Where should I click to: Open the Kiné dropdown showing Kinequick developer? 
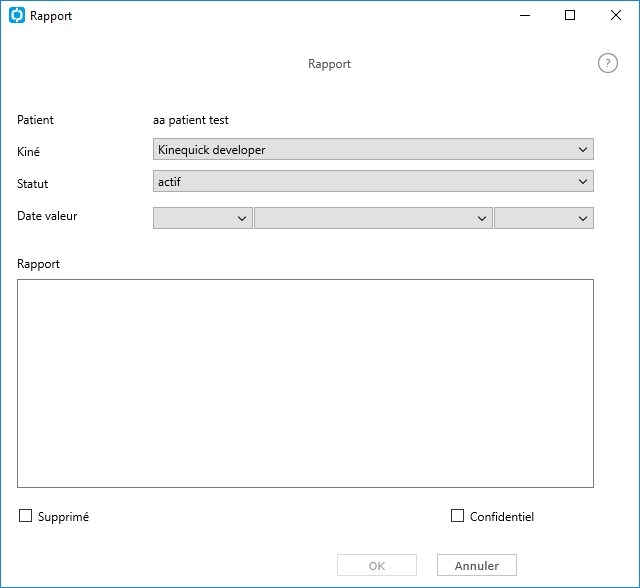tap(373, 149)
